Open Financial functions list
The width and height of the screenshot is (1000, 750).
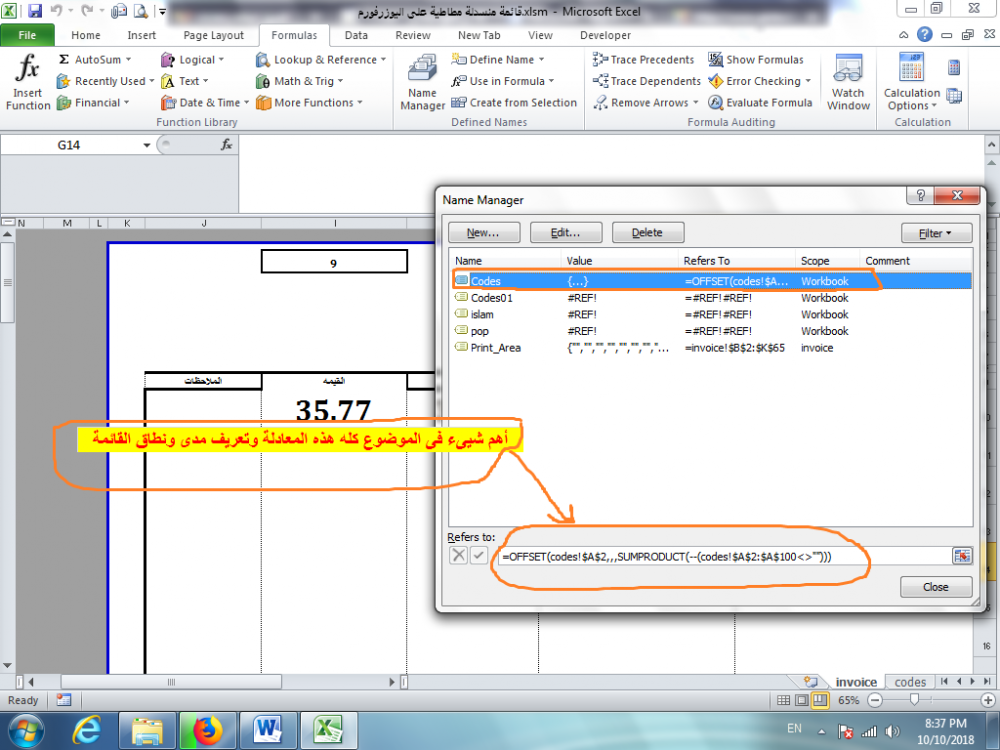pos(93,103)
